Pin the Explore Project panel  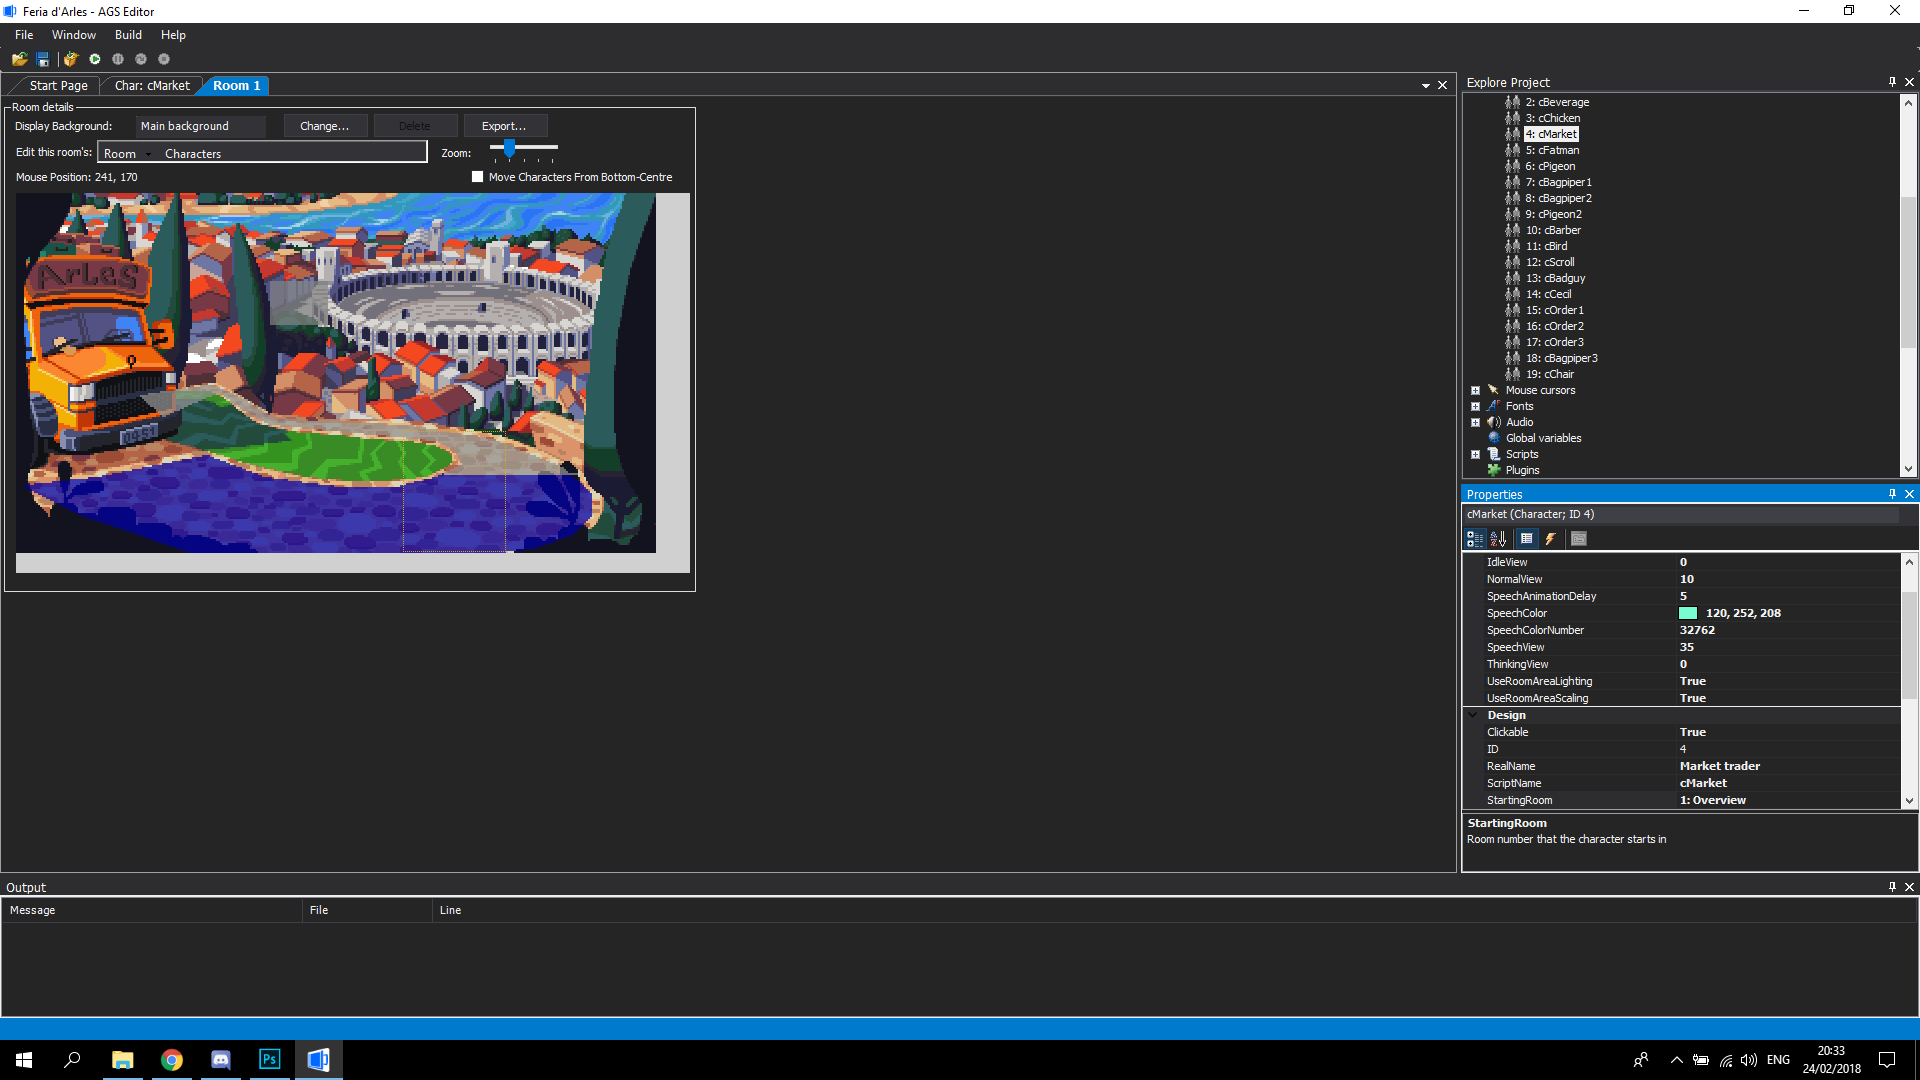(x=1892, y=82)
